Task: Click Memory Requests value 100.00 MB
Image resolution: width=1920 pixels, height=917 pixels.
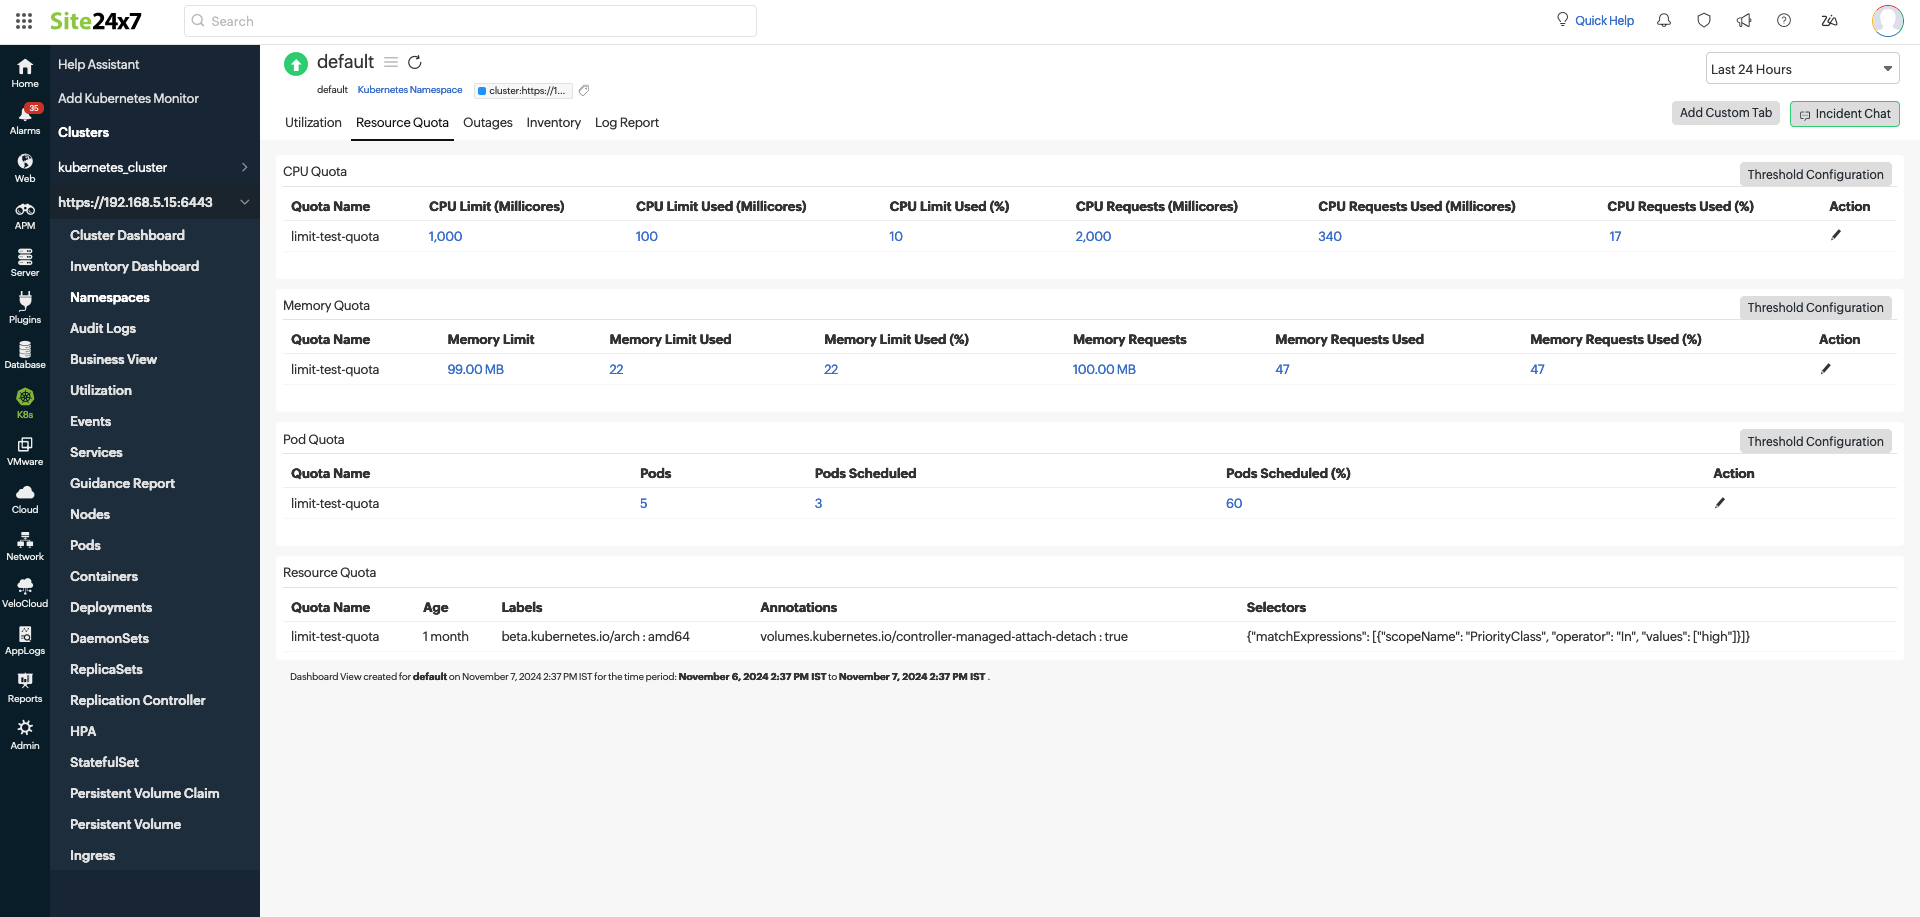Action: 1104,369
